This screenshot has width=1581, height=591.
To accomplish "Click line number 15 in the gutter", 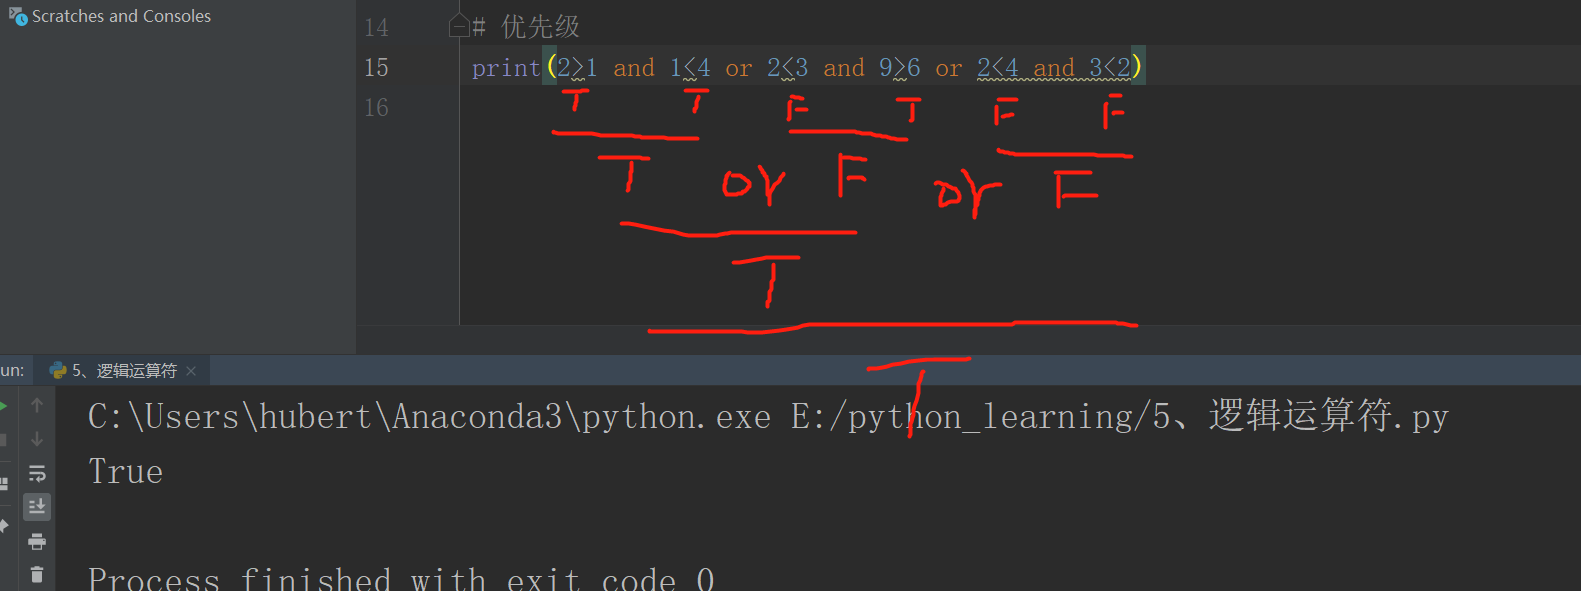I will pos(376,67).
